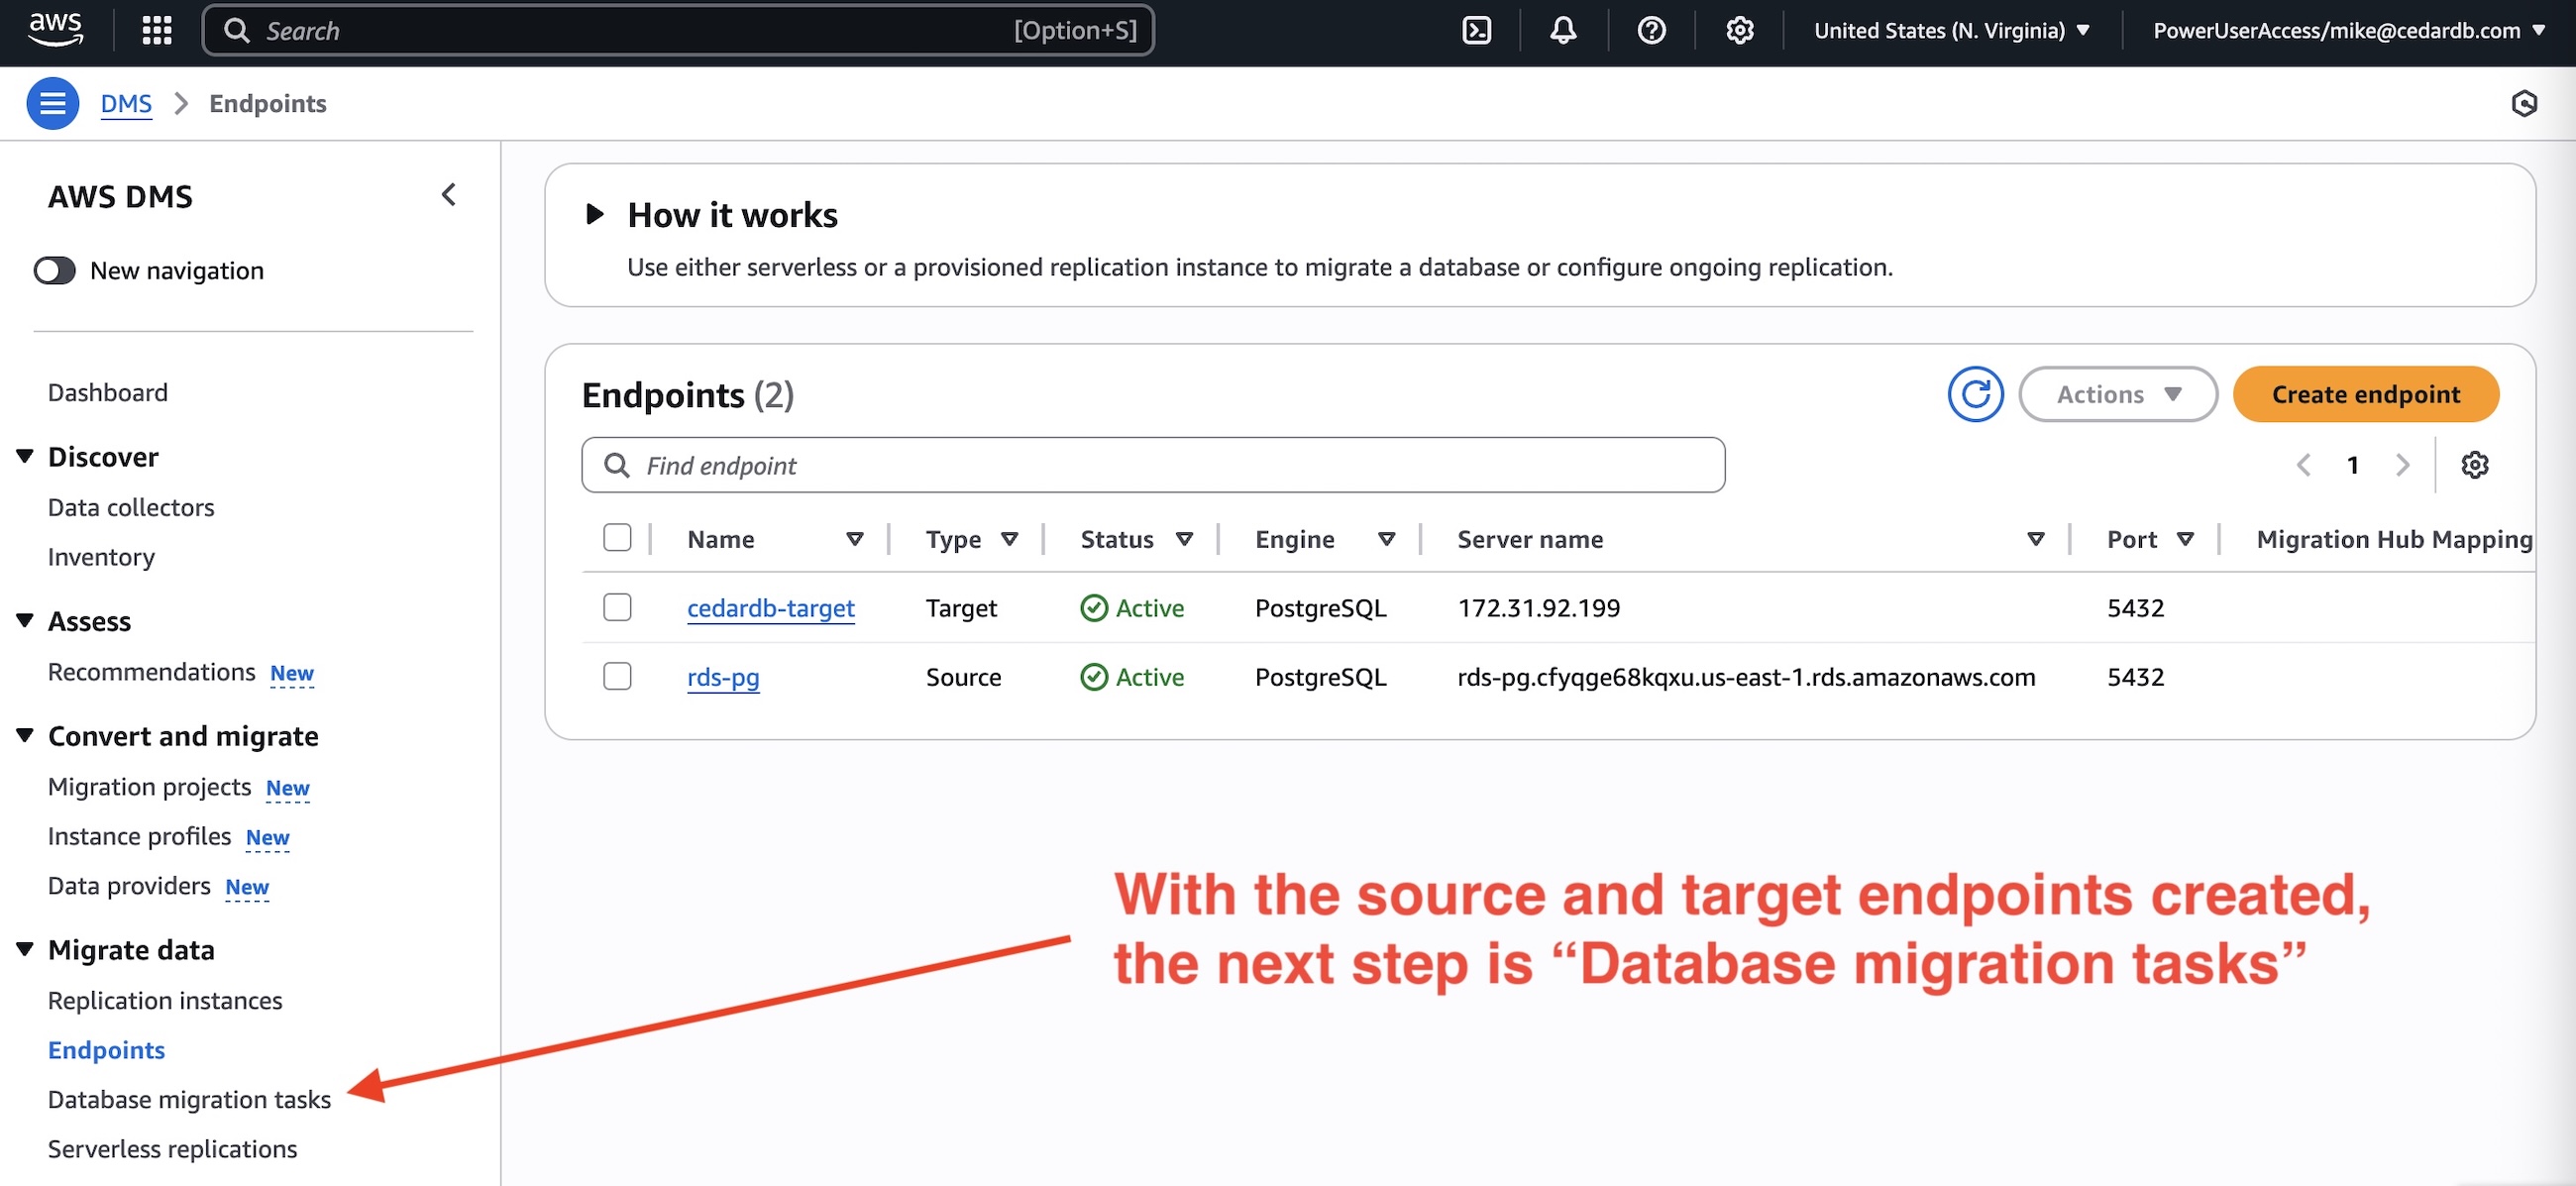The width and height of the screenshot is (2576, 1186).
Task: Go to Database migration tasks
Action: tap(189, 1099)
